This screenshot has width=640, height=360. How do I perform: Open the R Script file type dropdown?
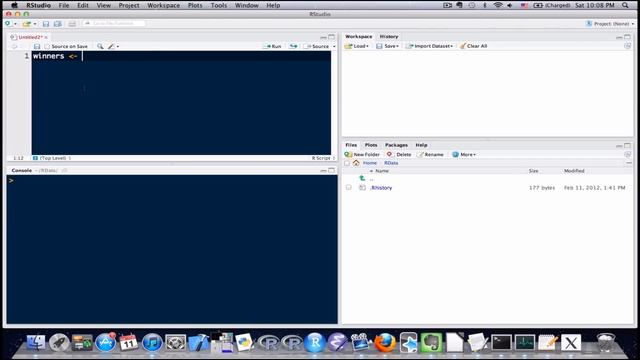[x=323, y=158]
